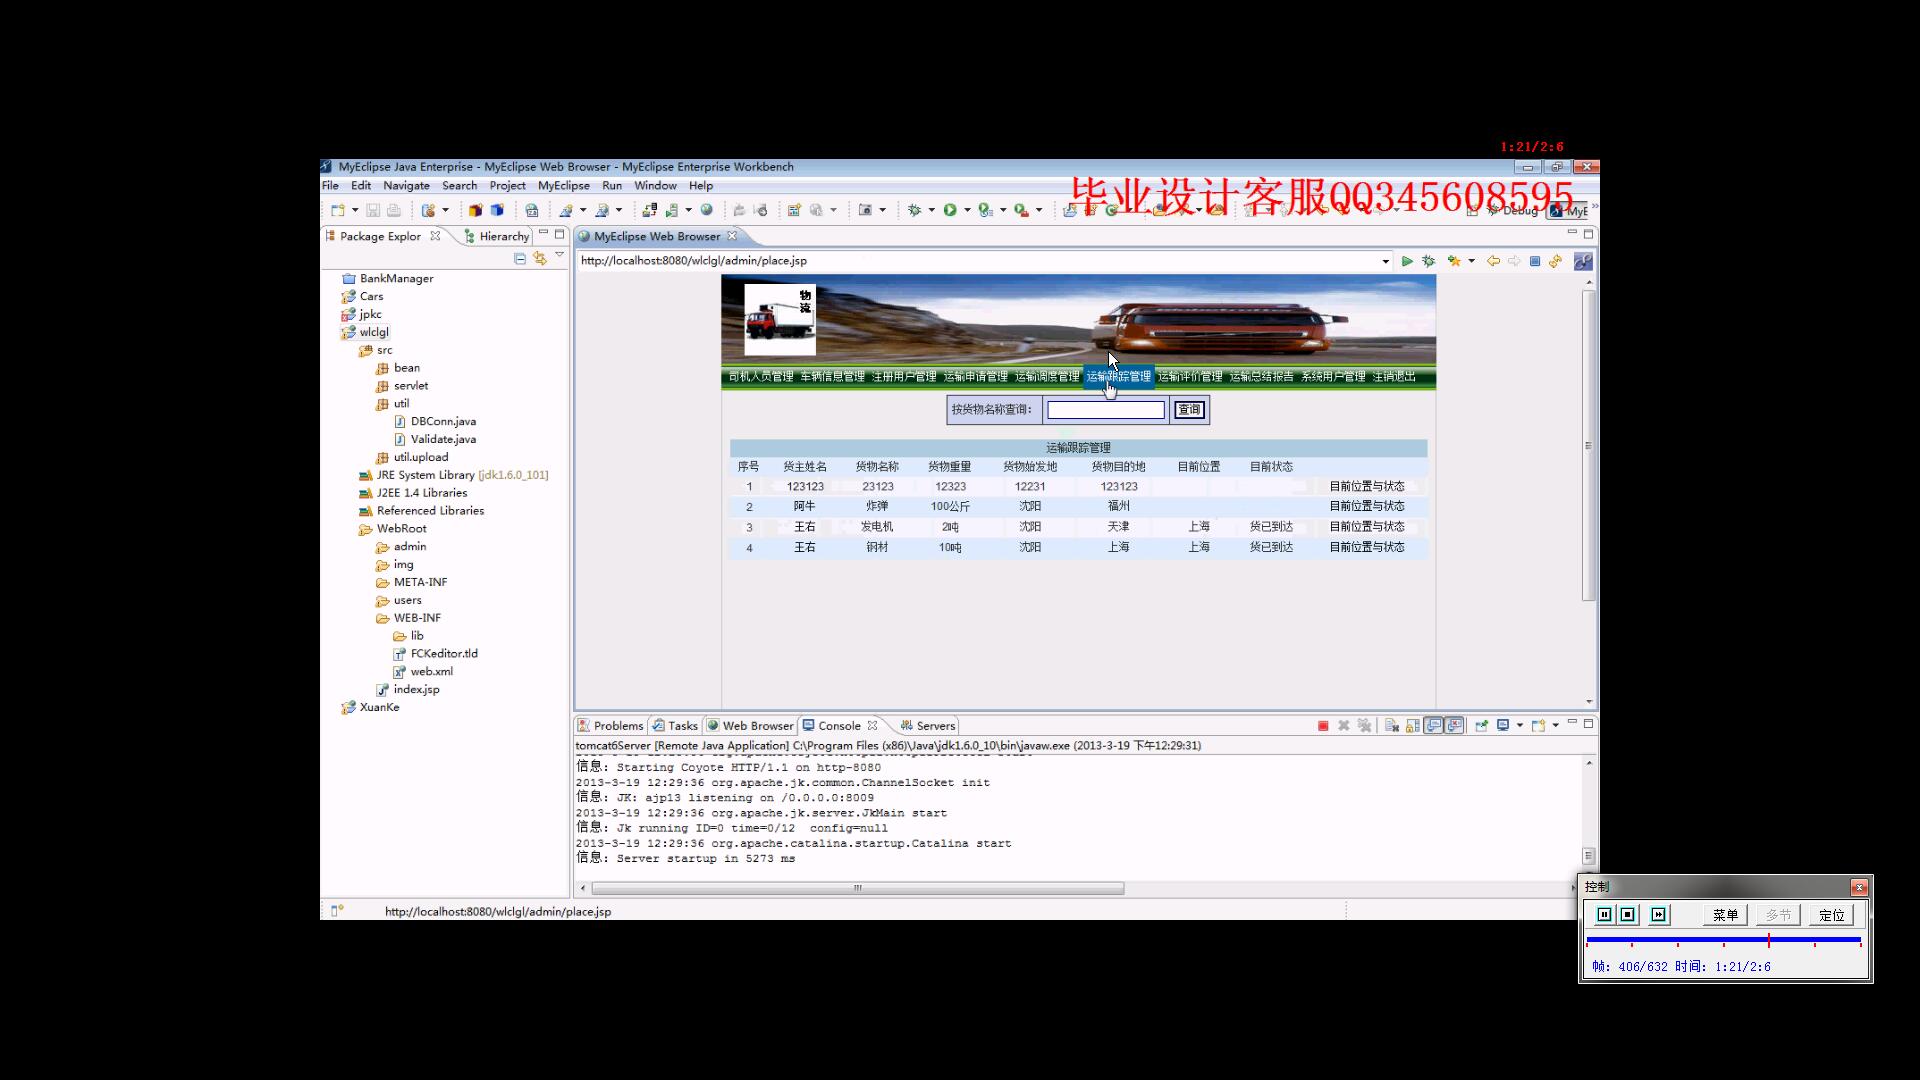
Task: Click the Pin Console icon
Action: [x=1481, y=726]
